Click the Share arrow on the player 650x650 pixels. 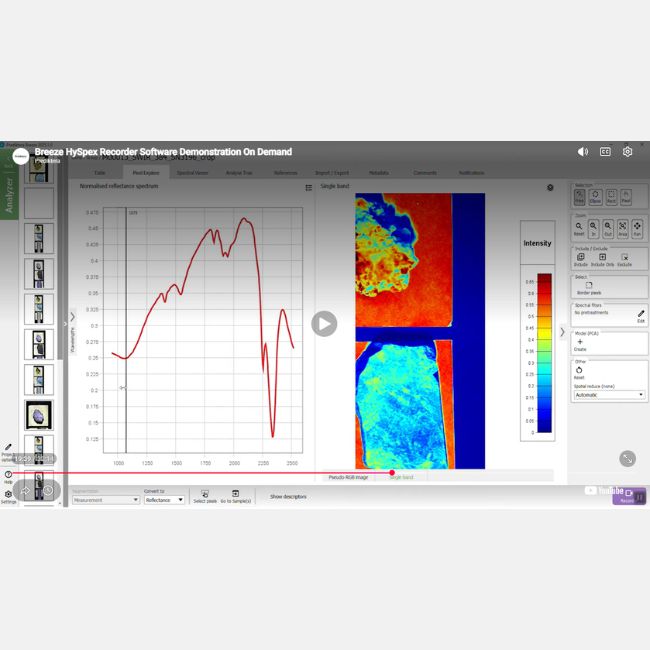[x=26, y=490]
